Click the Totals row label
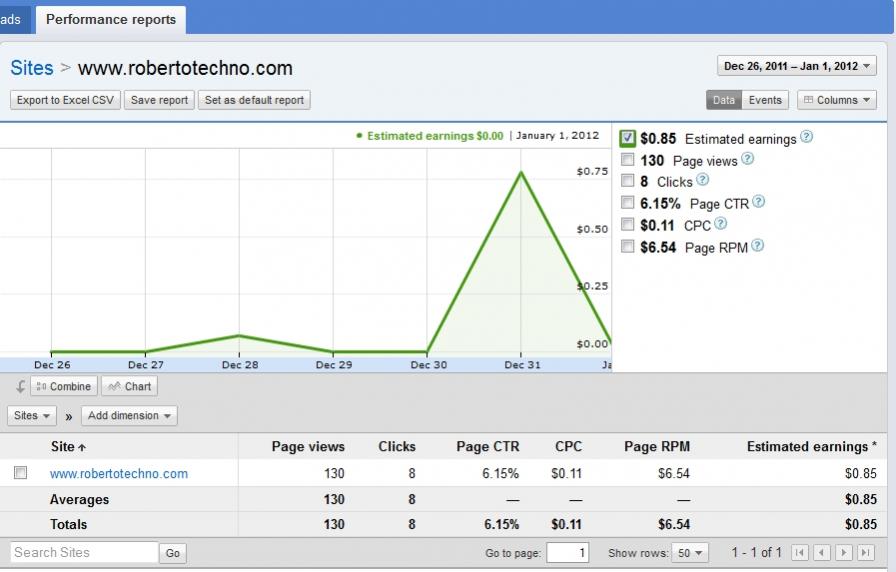This screenshot has height=572, width=896. [69, 524]
